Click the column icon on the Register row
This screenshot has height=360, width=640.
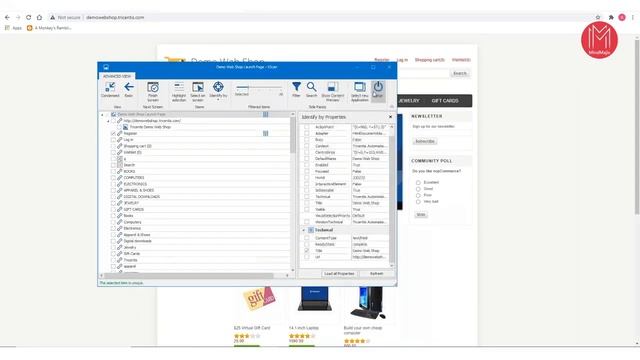click(266, 133)
